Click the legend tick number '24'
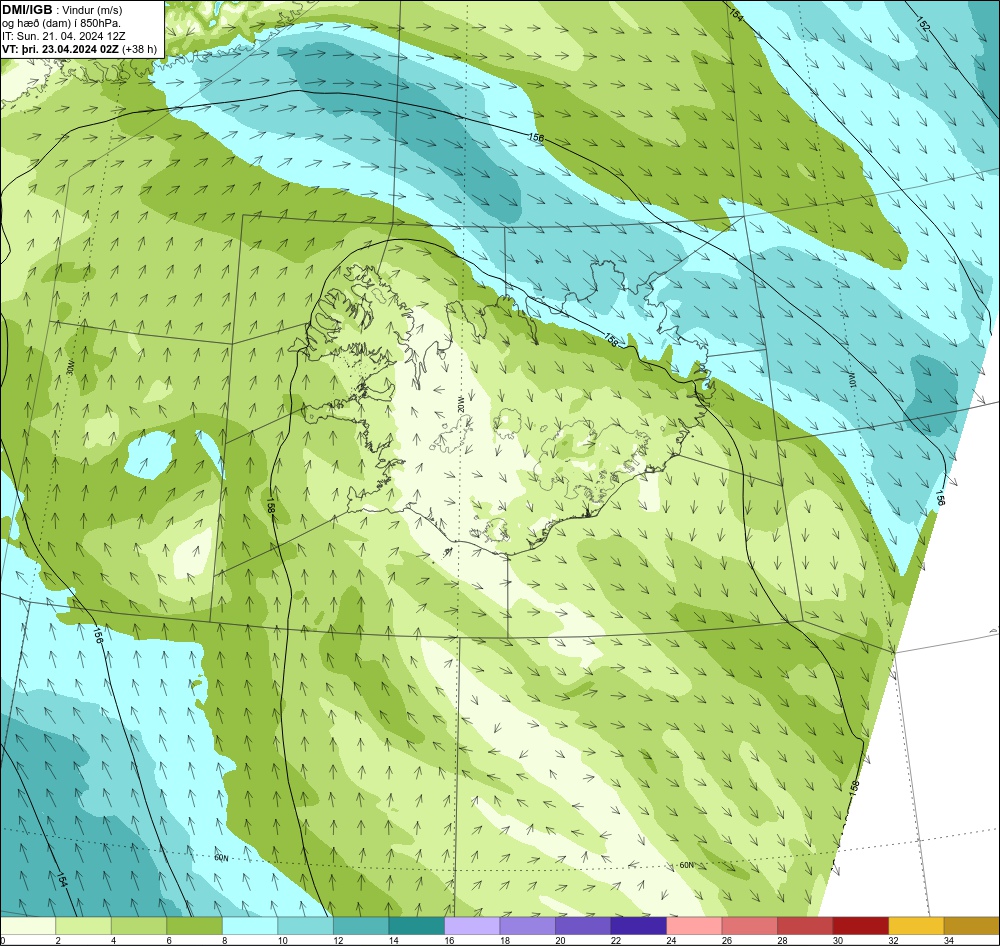 (x=671, y=940)
